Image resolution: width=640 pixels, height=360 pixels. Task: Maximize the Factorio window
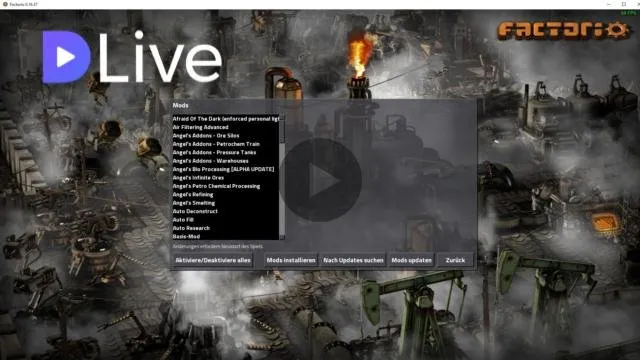click(x=624, y=4)
